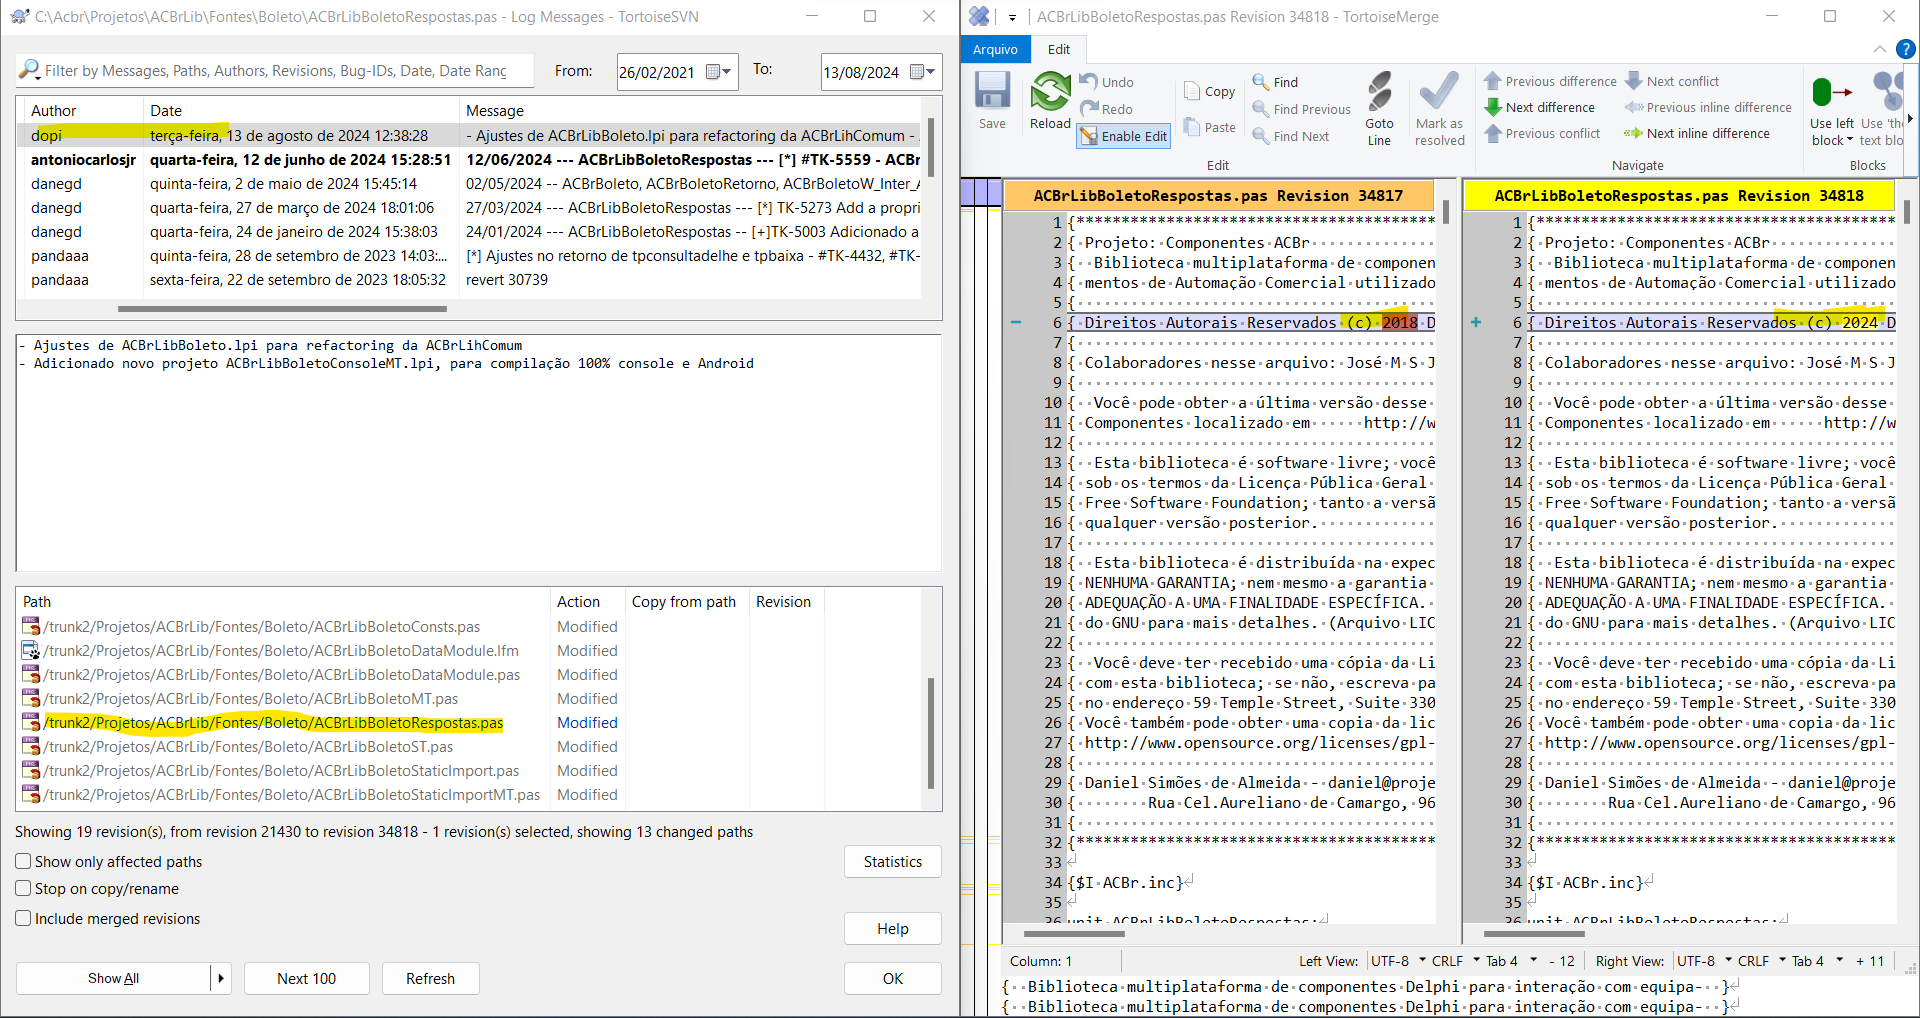
Task: Open Find using the magnifier icon
Action: click(1261, 82)
